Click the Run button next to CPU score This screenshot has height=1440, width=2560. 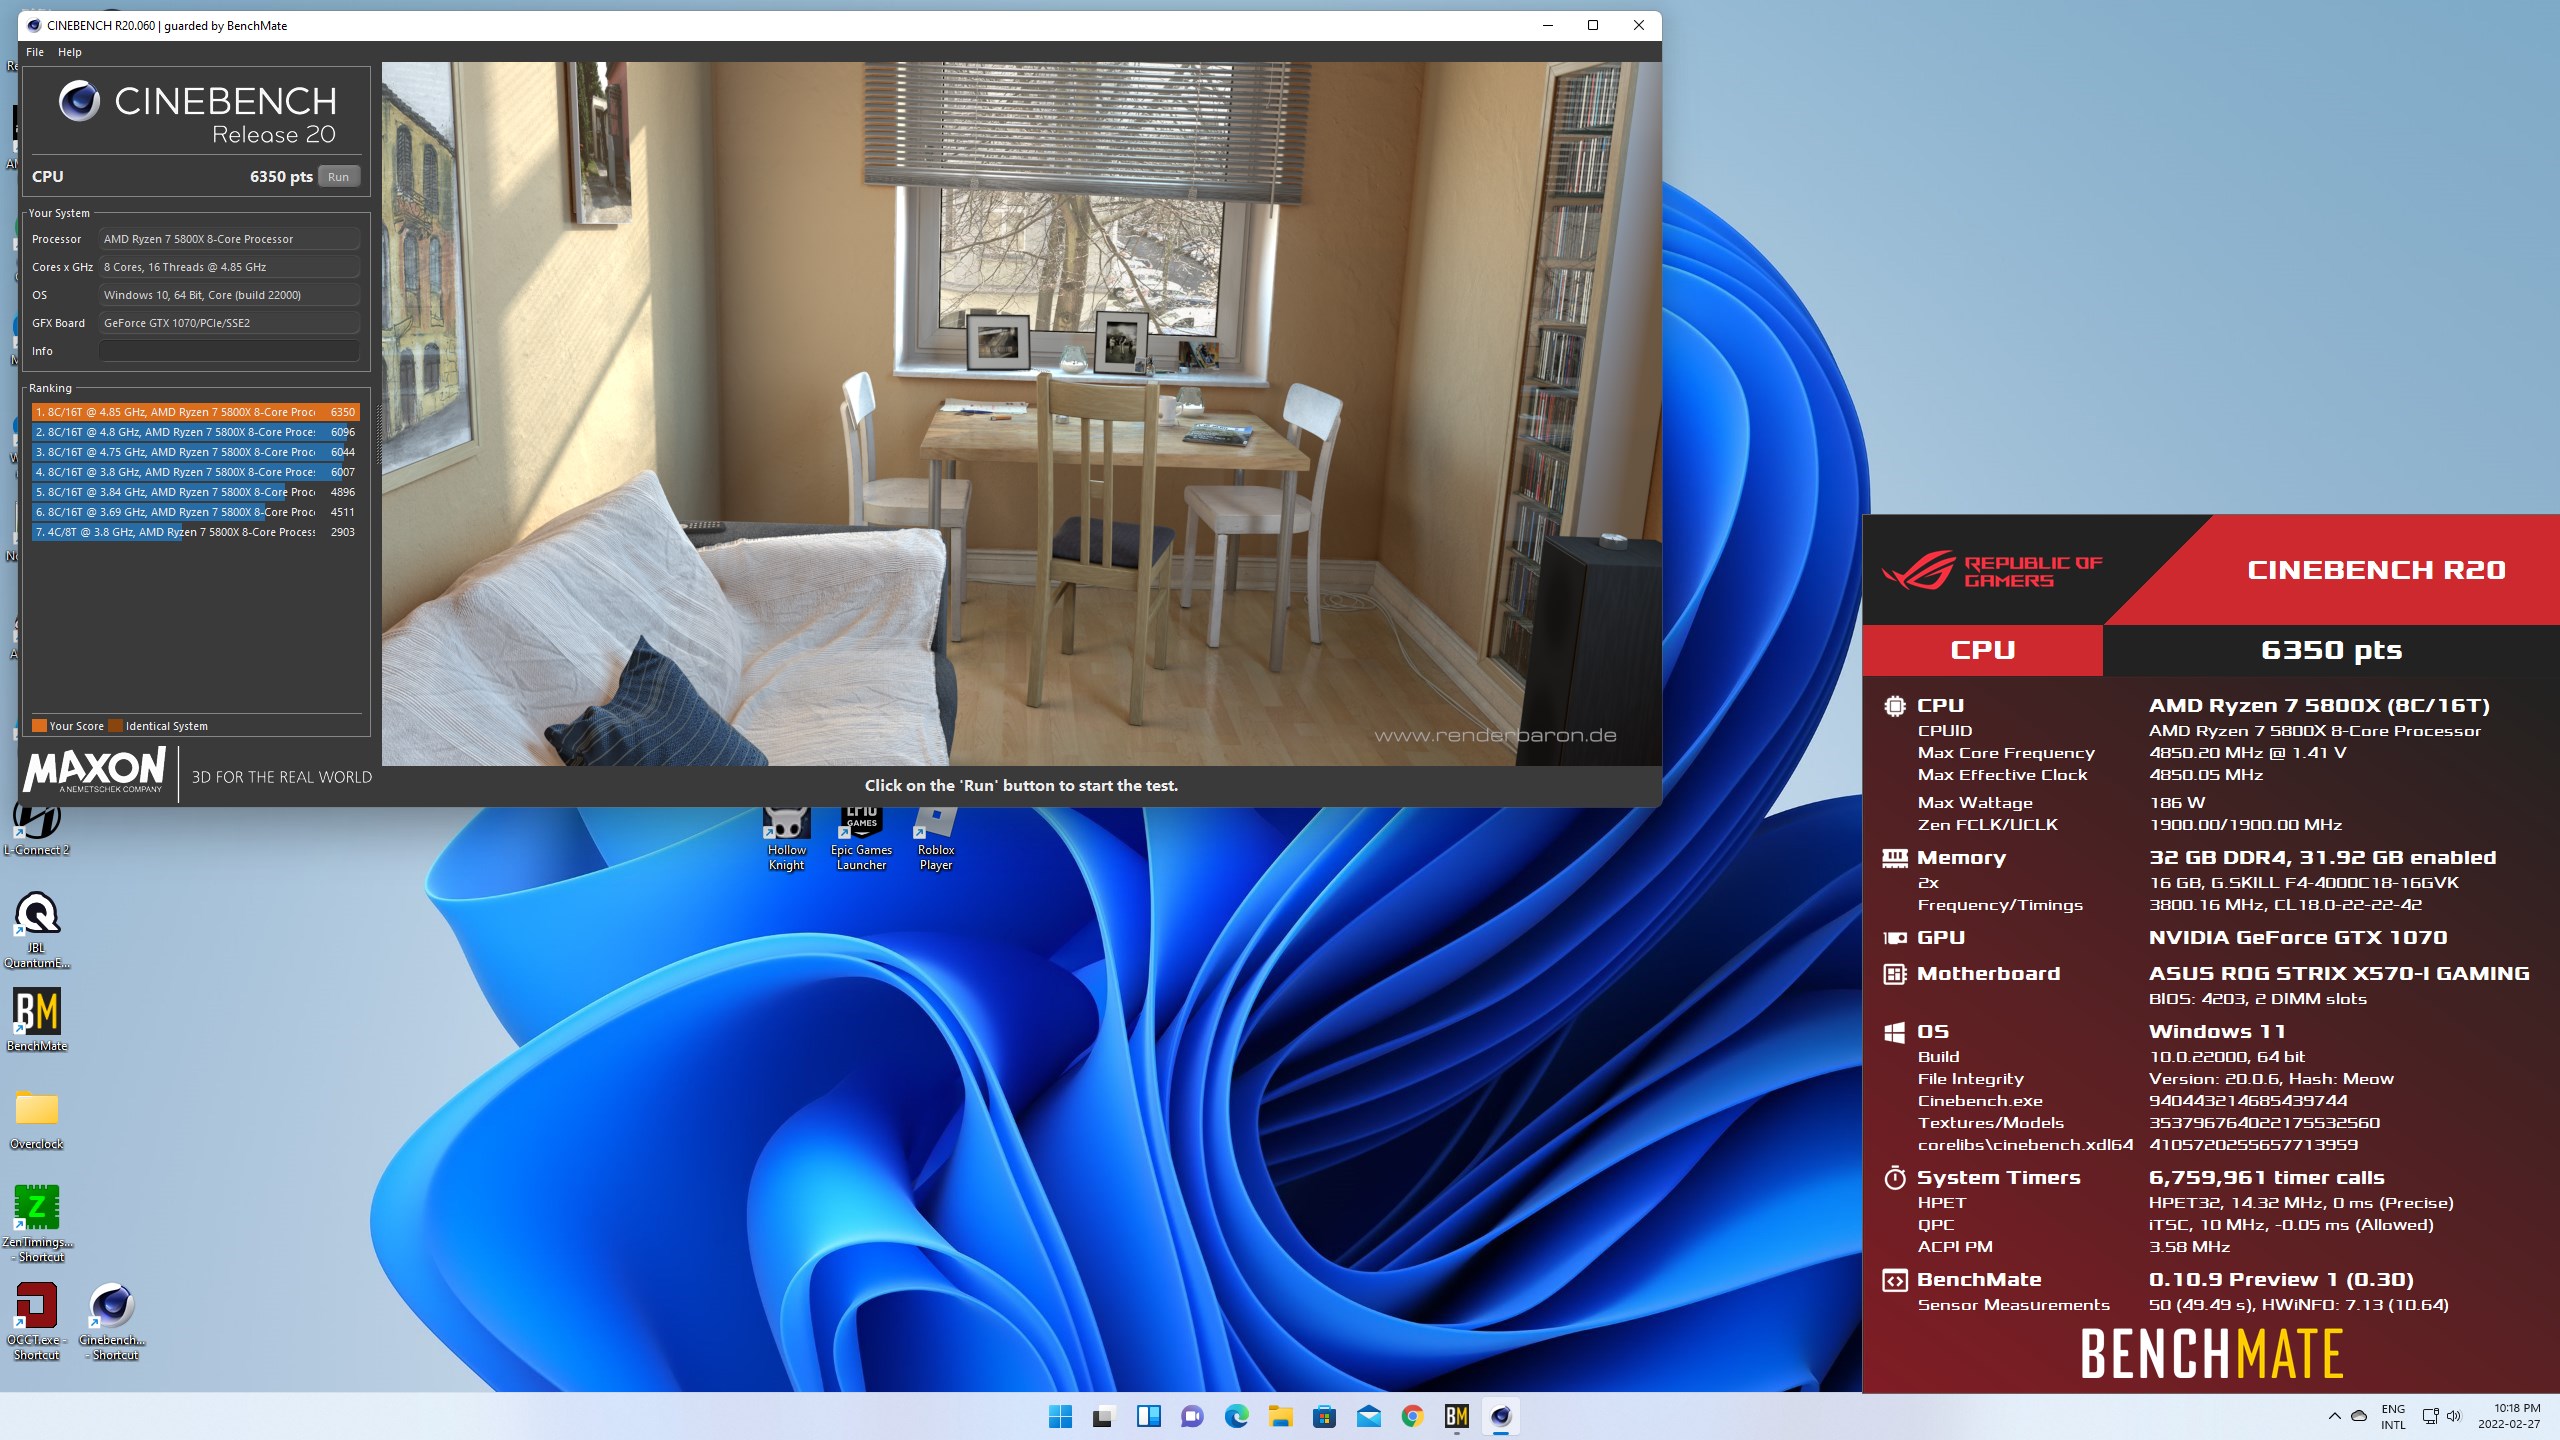coord(339,177)
